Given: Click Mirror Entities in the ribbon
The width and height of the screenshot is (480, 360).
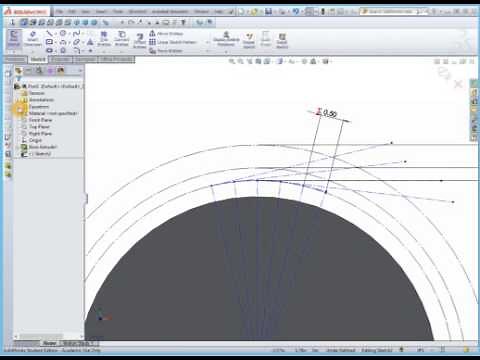Looking at the screenshot, I should click(166, 34).
